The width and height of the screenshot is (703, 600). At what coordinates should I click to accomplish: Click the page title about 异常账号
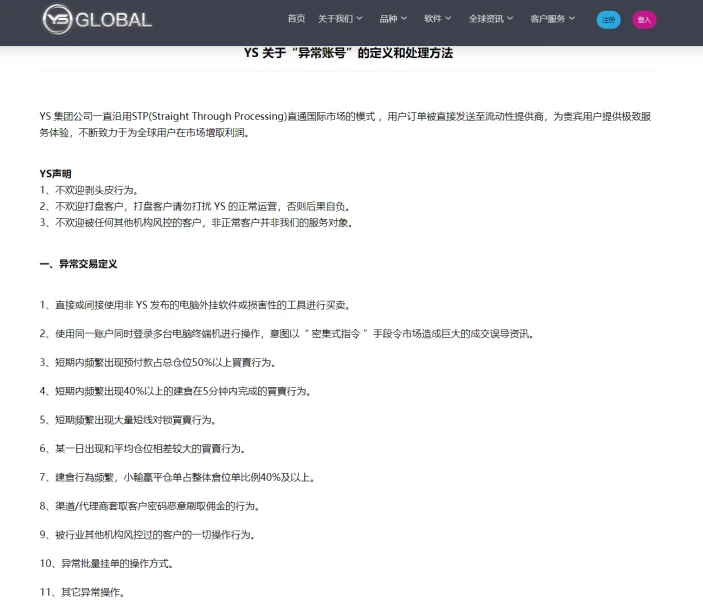point(348,53)
